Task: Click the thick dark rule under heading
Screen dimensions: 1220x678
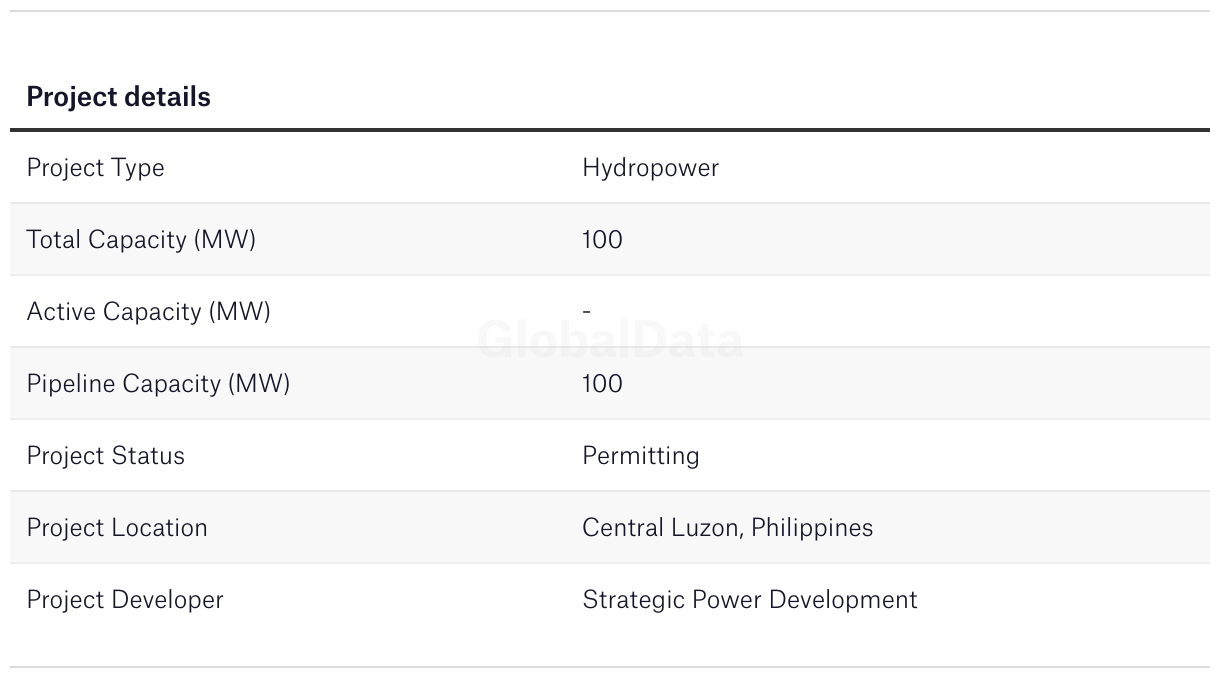Action: [610, 130]
